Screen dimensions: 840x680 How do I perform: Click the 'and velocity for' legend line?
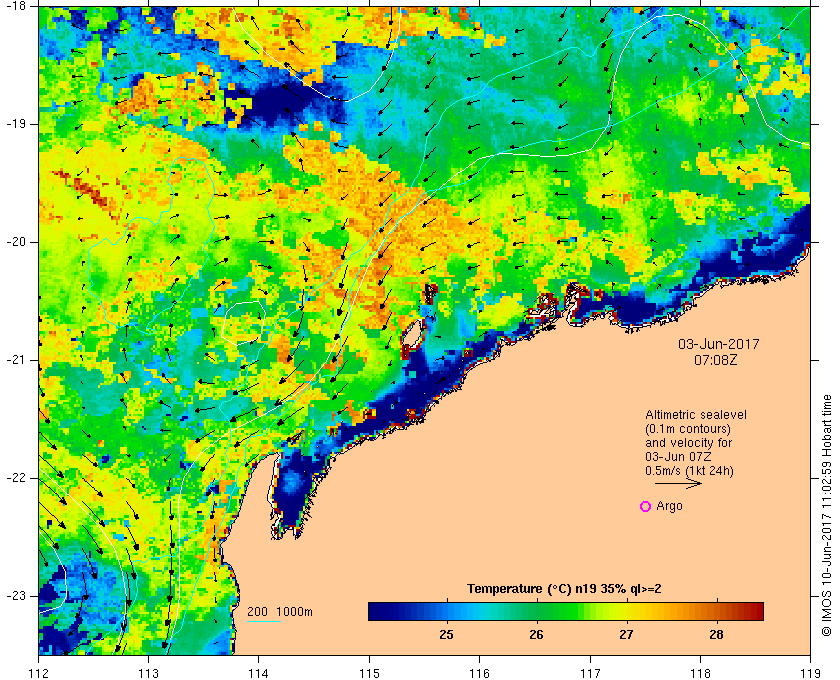click(x=688, y=443)
